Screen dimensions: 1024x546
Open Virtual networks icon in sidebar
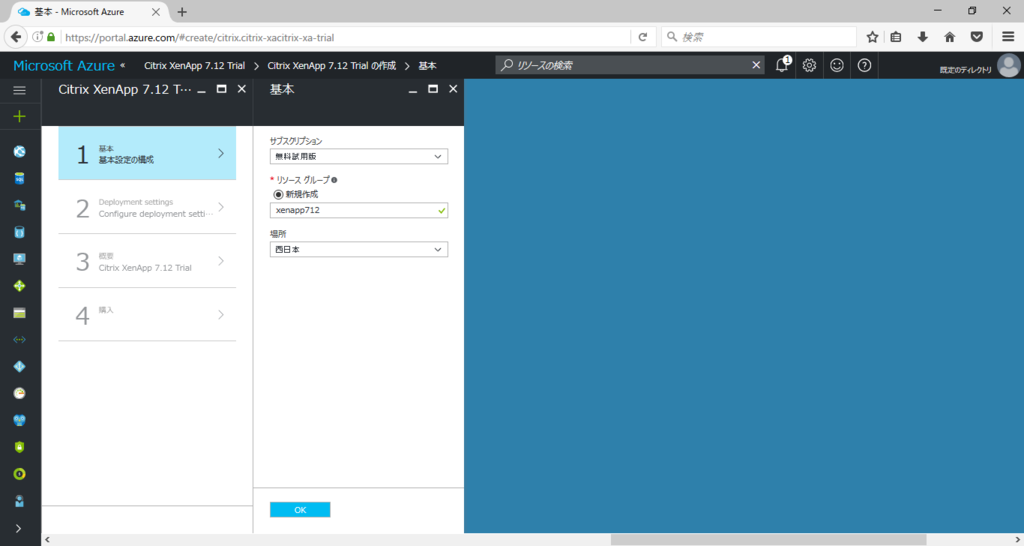[x=20, y=340]
